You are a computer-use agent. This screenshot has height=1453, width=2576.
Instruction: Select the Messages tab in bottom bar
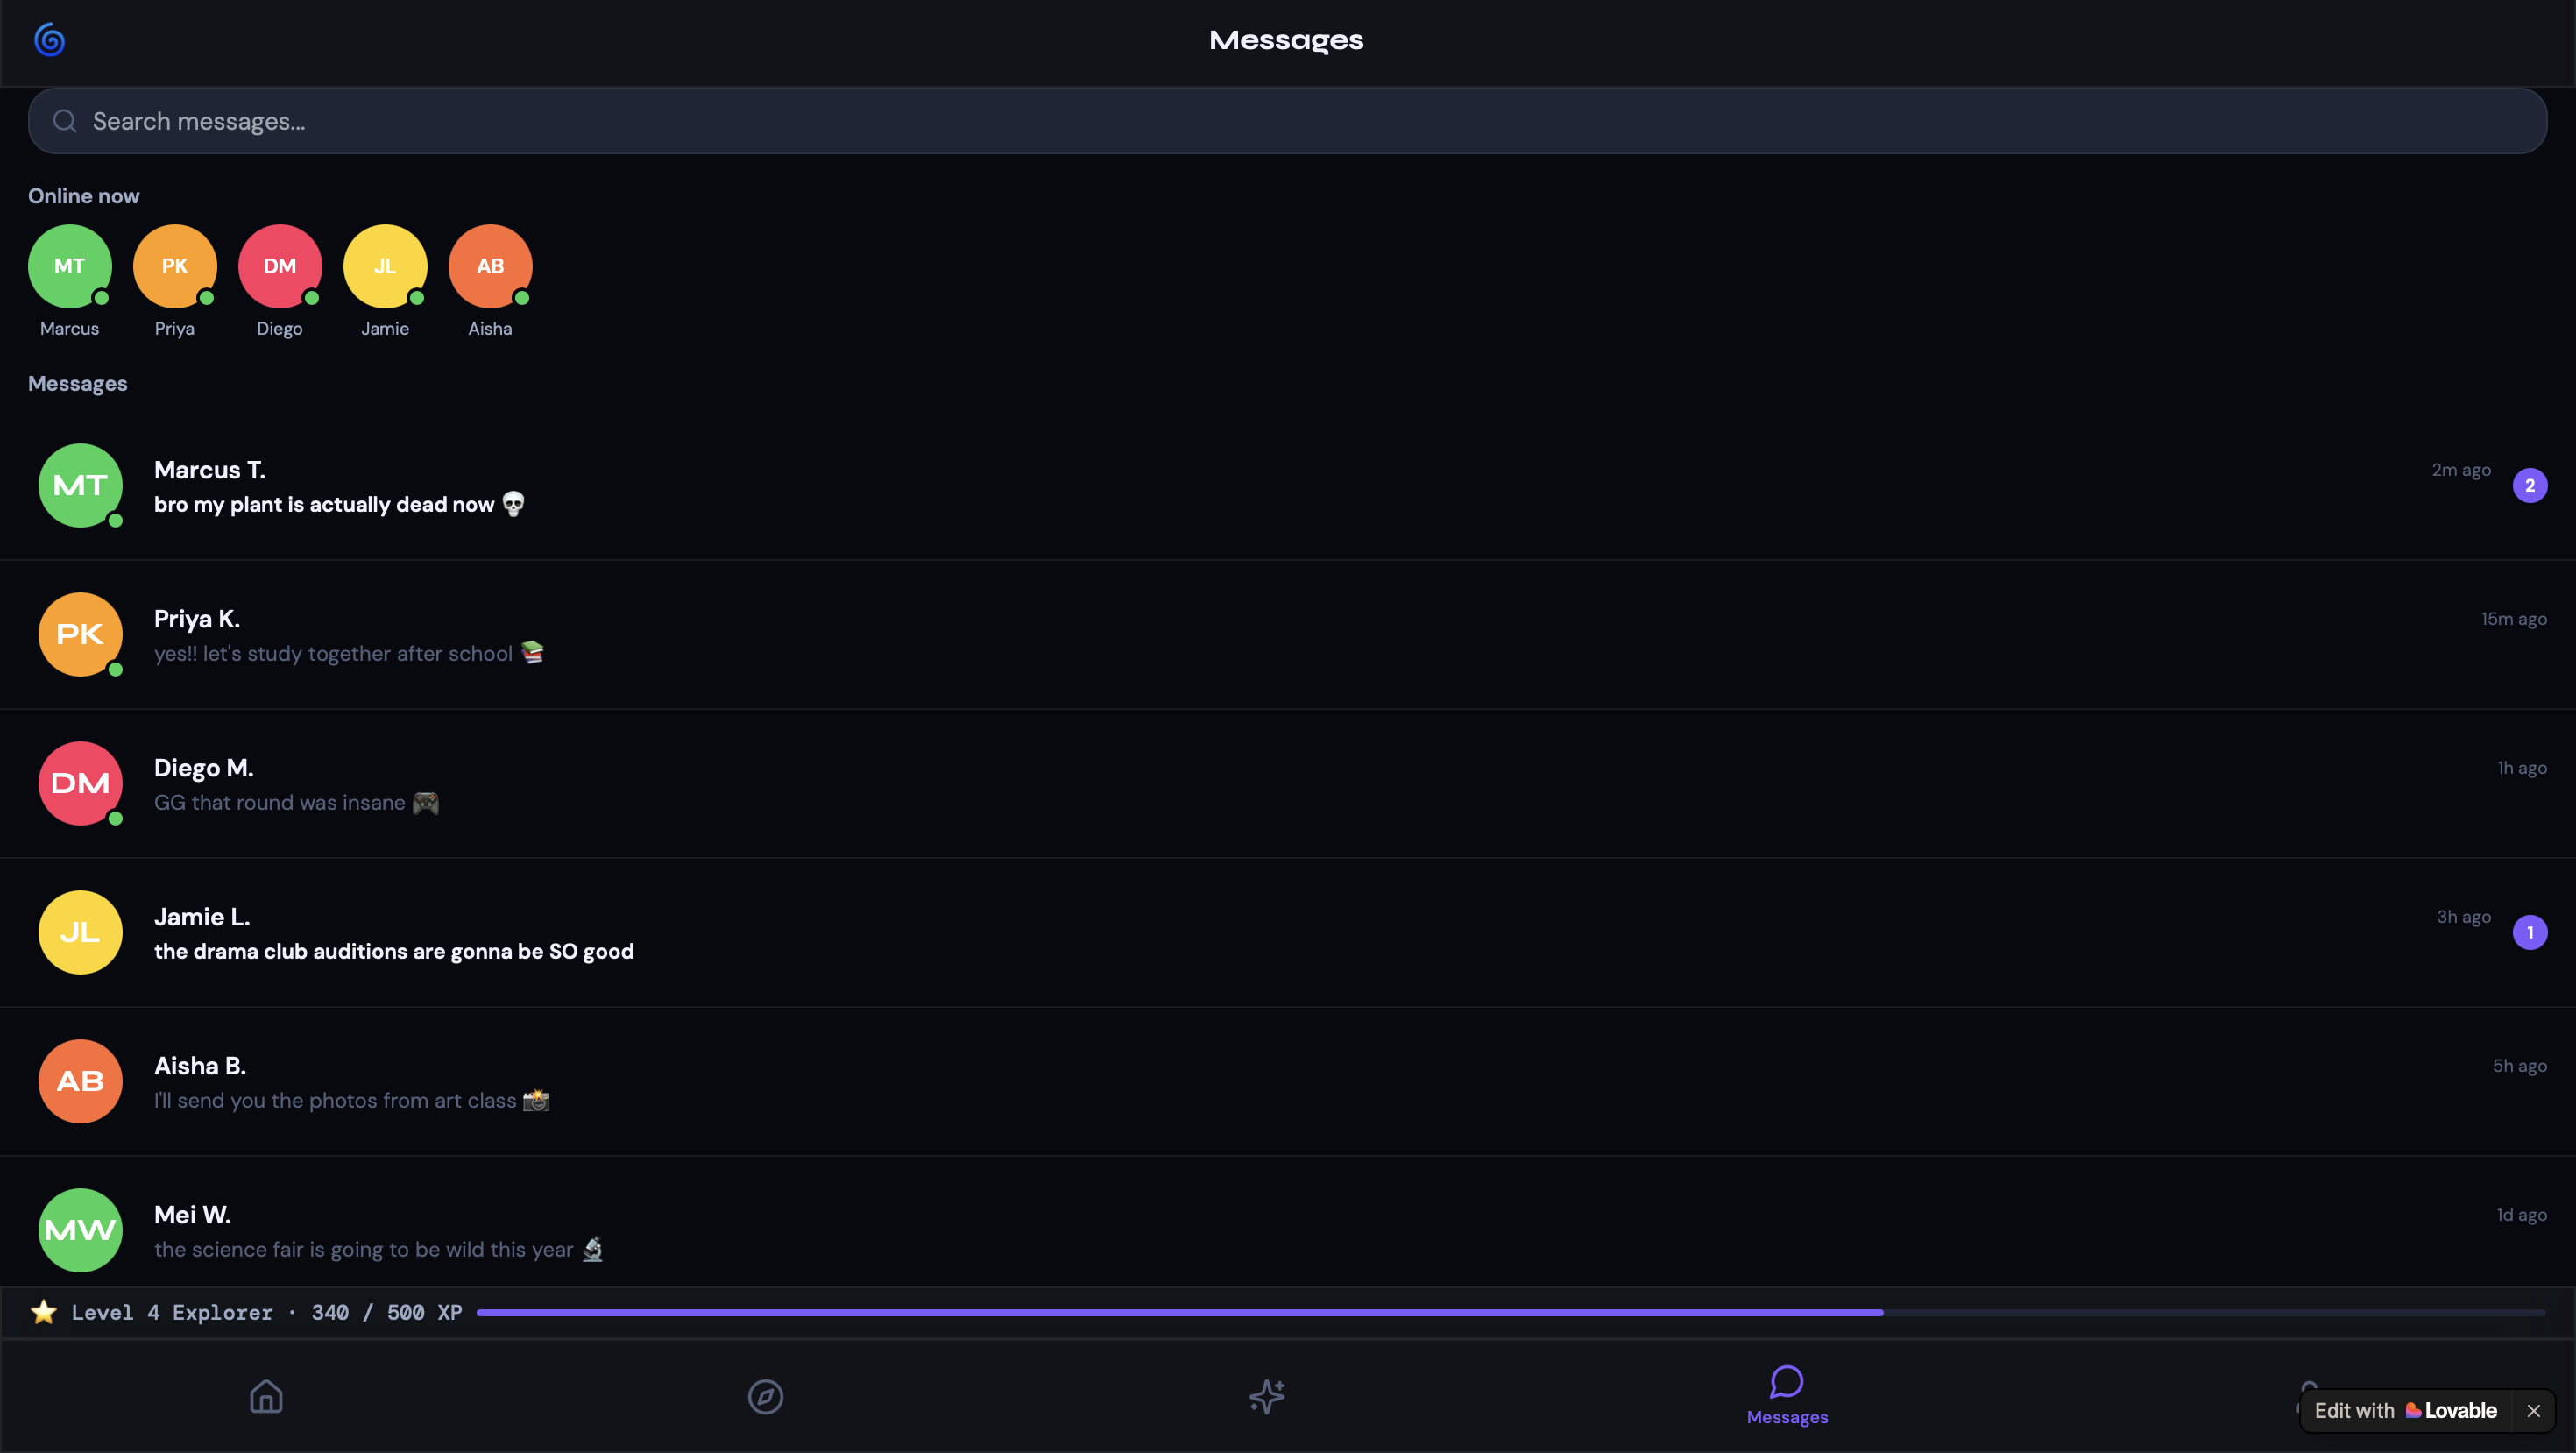[1786, 1396]
